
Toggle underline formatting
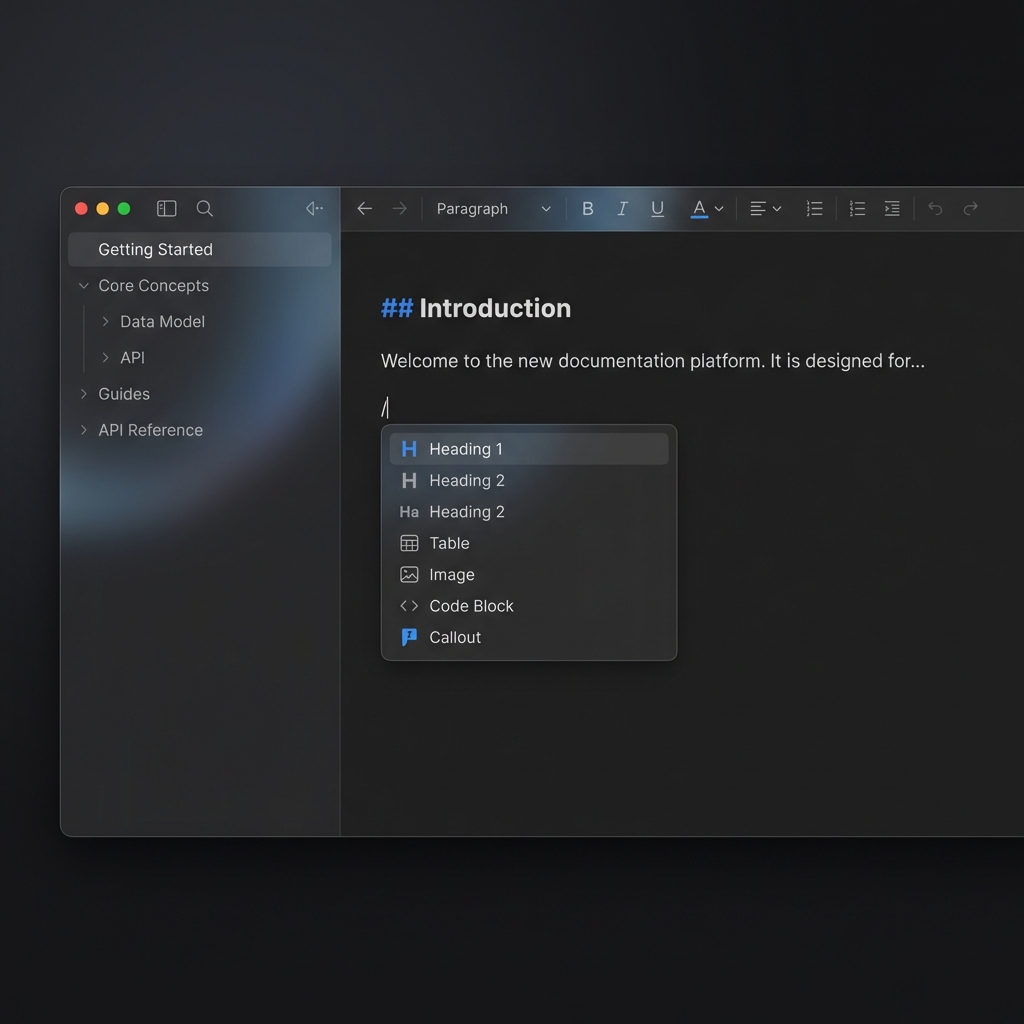click(657, 209)
